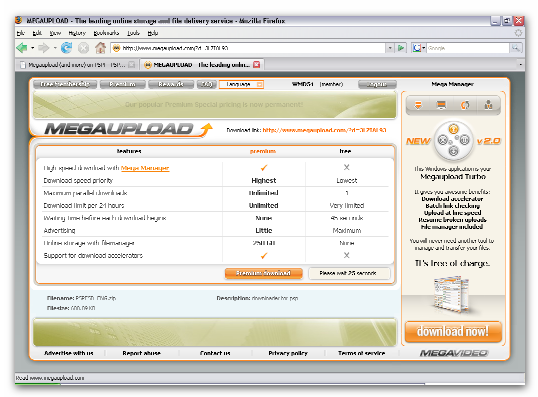
Task: Click the Logout button
Action: tap(377, 84)
